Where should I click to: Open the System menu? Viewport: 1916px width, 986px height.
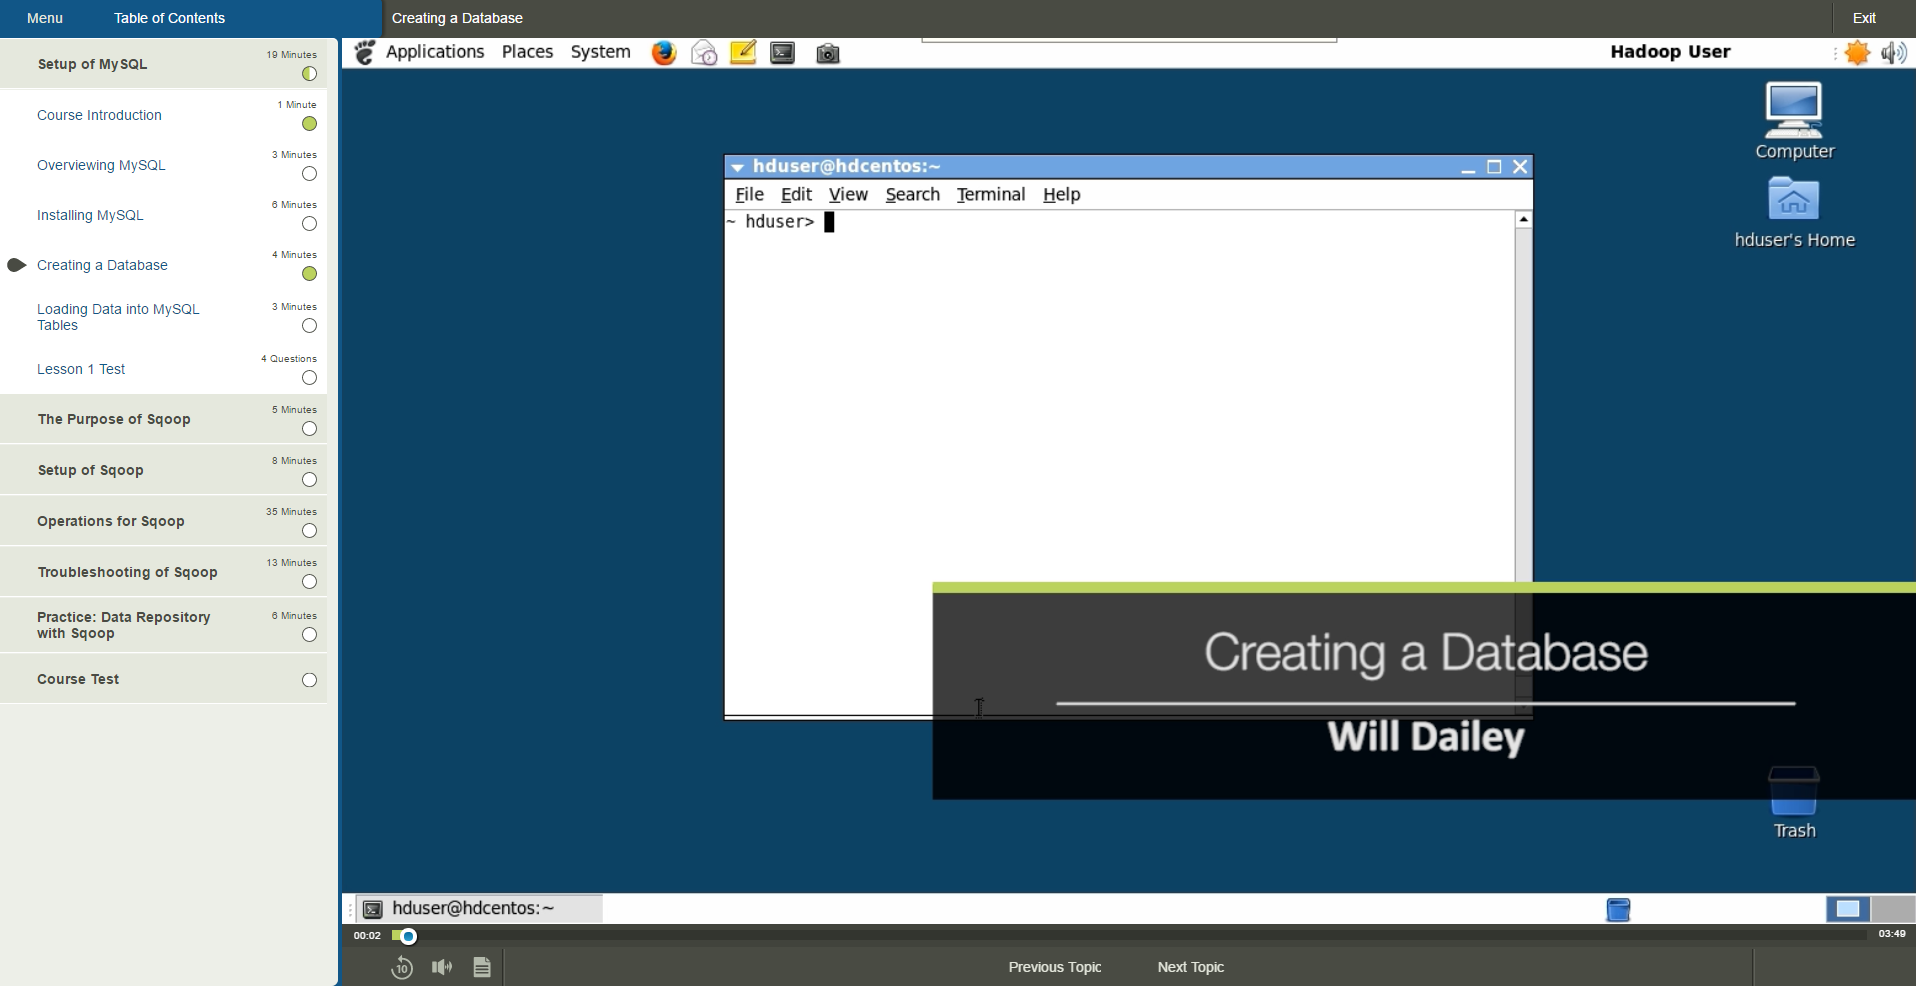point(600,52)
